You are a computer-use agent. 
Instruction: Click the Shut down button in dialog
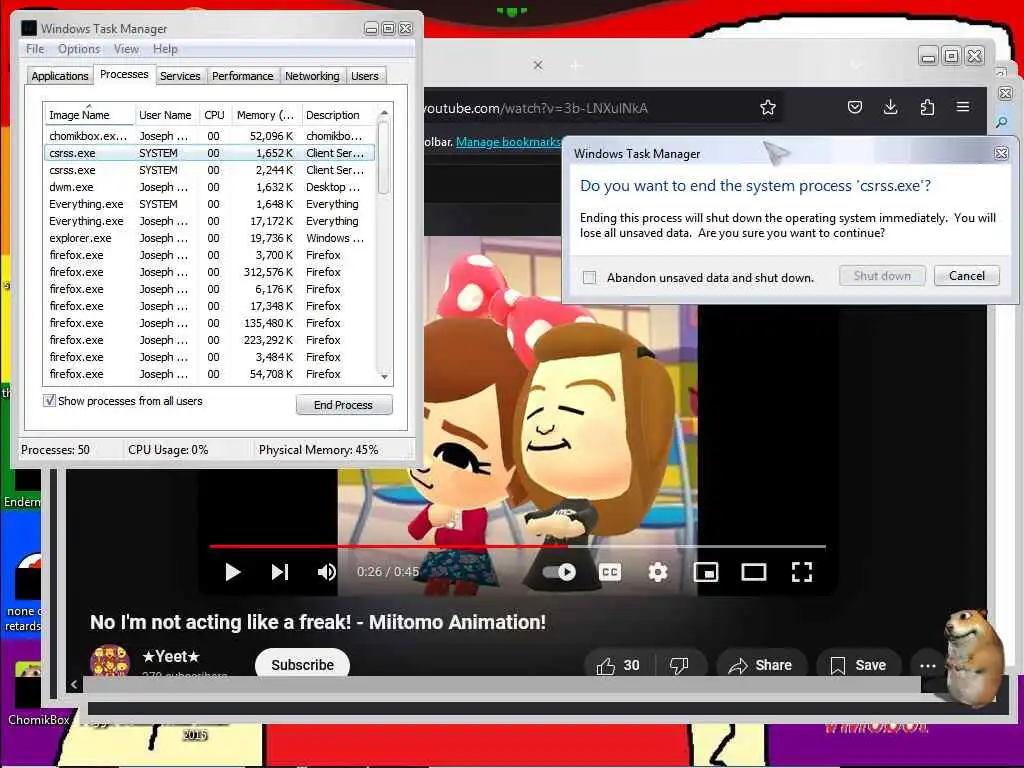pos(882,276)
